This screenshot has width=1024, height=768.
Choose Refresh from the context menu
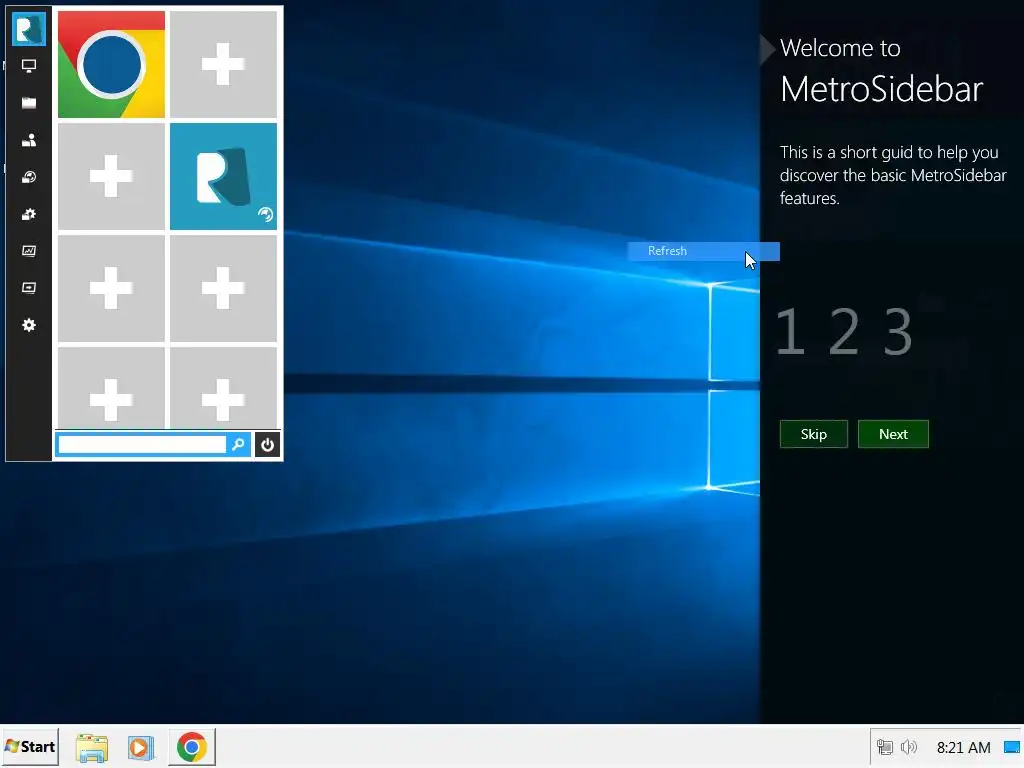point(703,251)
